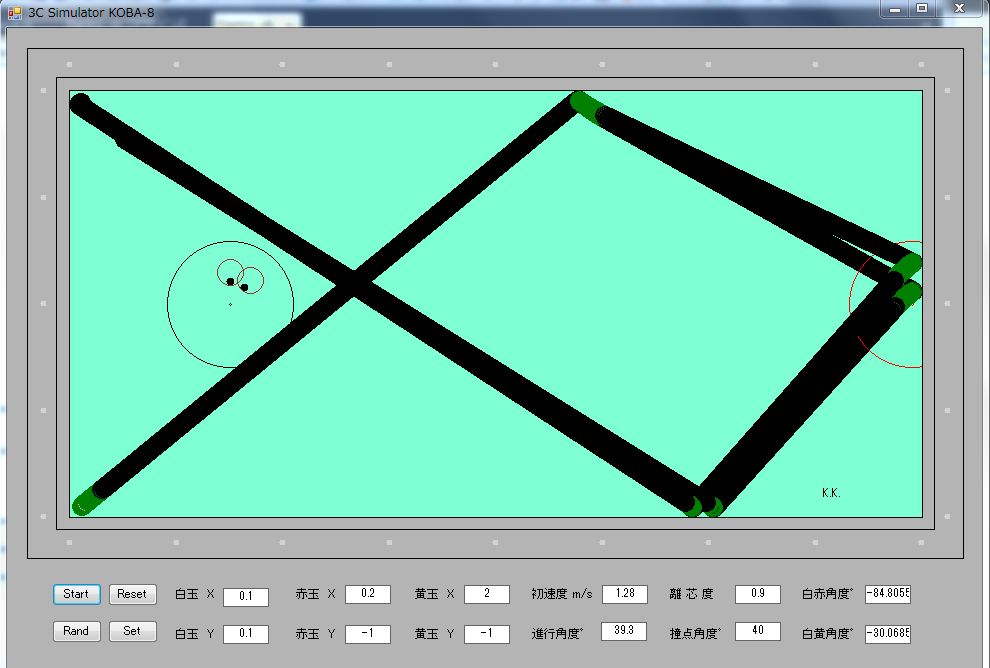Click the K.K. text on table
The height and width of the screenshot is (668, 990).
coord(831,493)
